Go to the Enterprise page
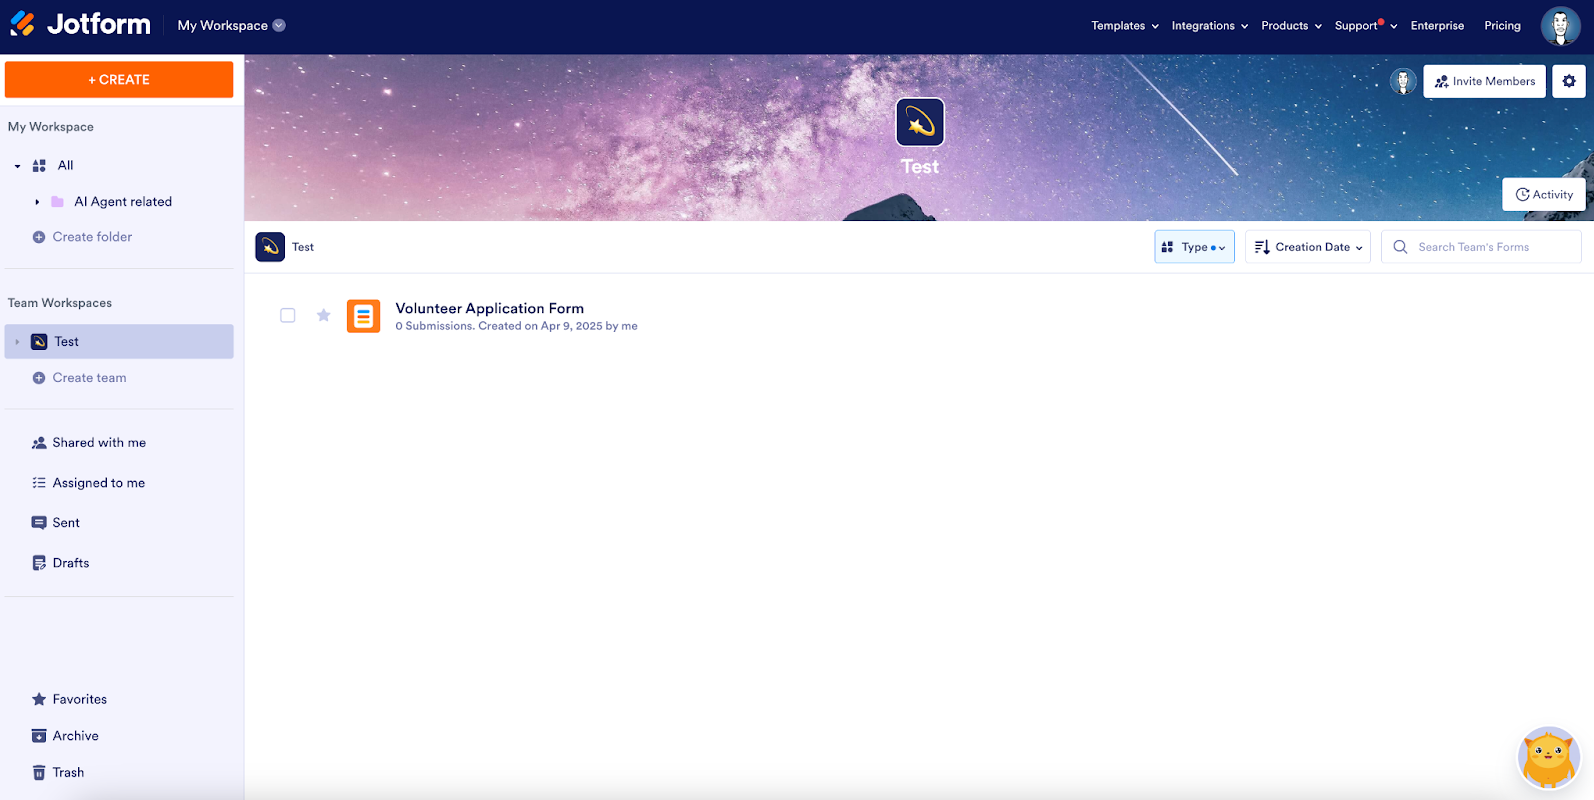 click(x=1437, y=26)
